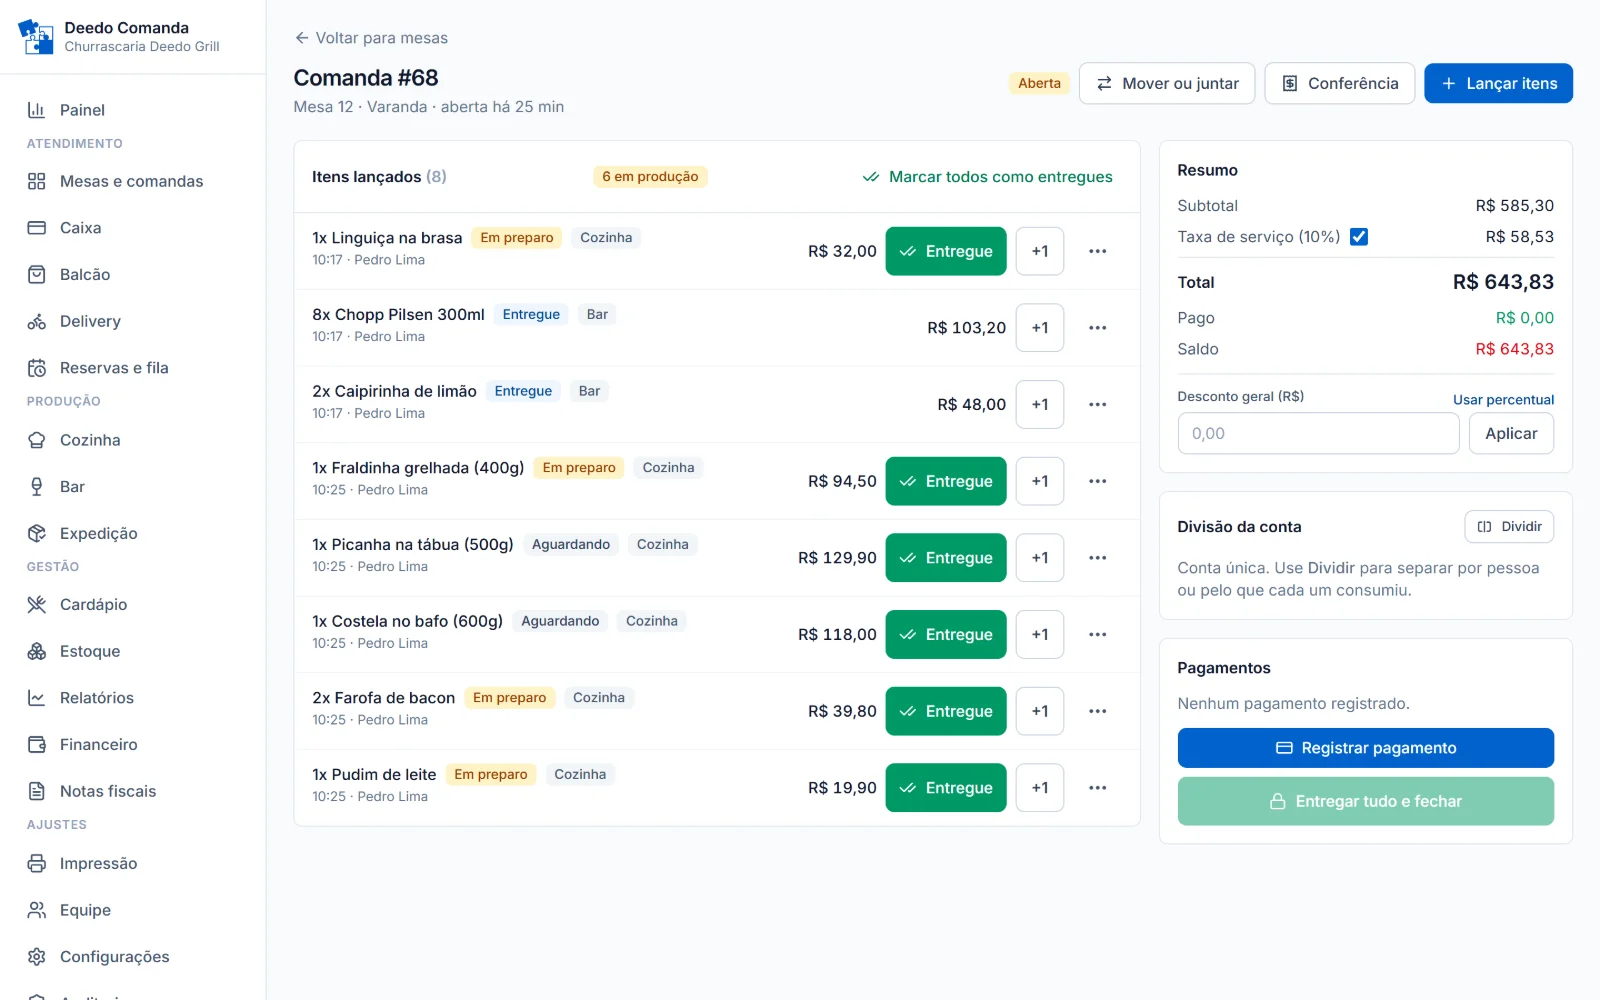Open more options for Linguiça na brasa
Viewport: 1600px width, 1000px height.
tap(1098, 251)
